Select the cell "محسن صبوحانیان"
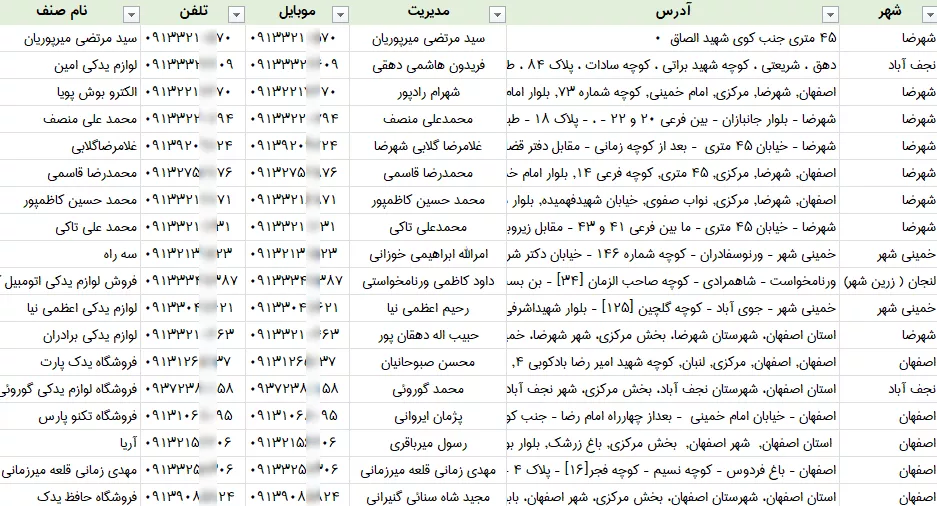Viewport: 937px width, 506px height. pyautogui.click(x=428, y=362)
